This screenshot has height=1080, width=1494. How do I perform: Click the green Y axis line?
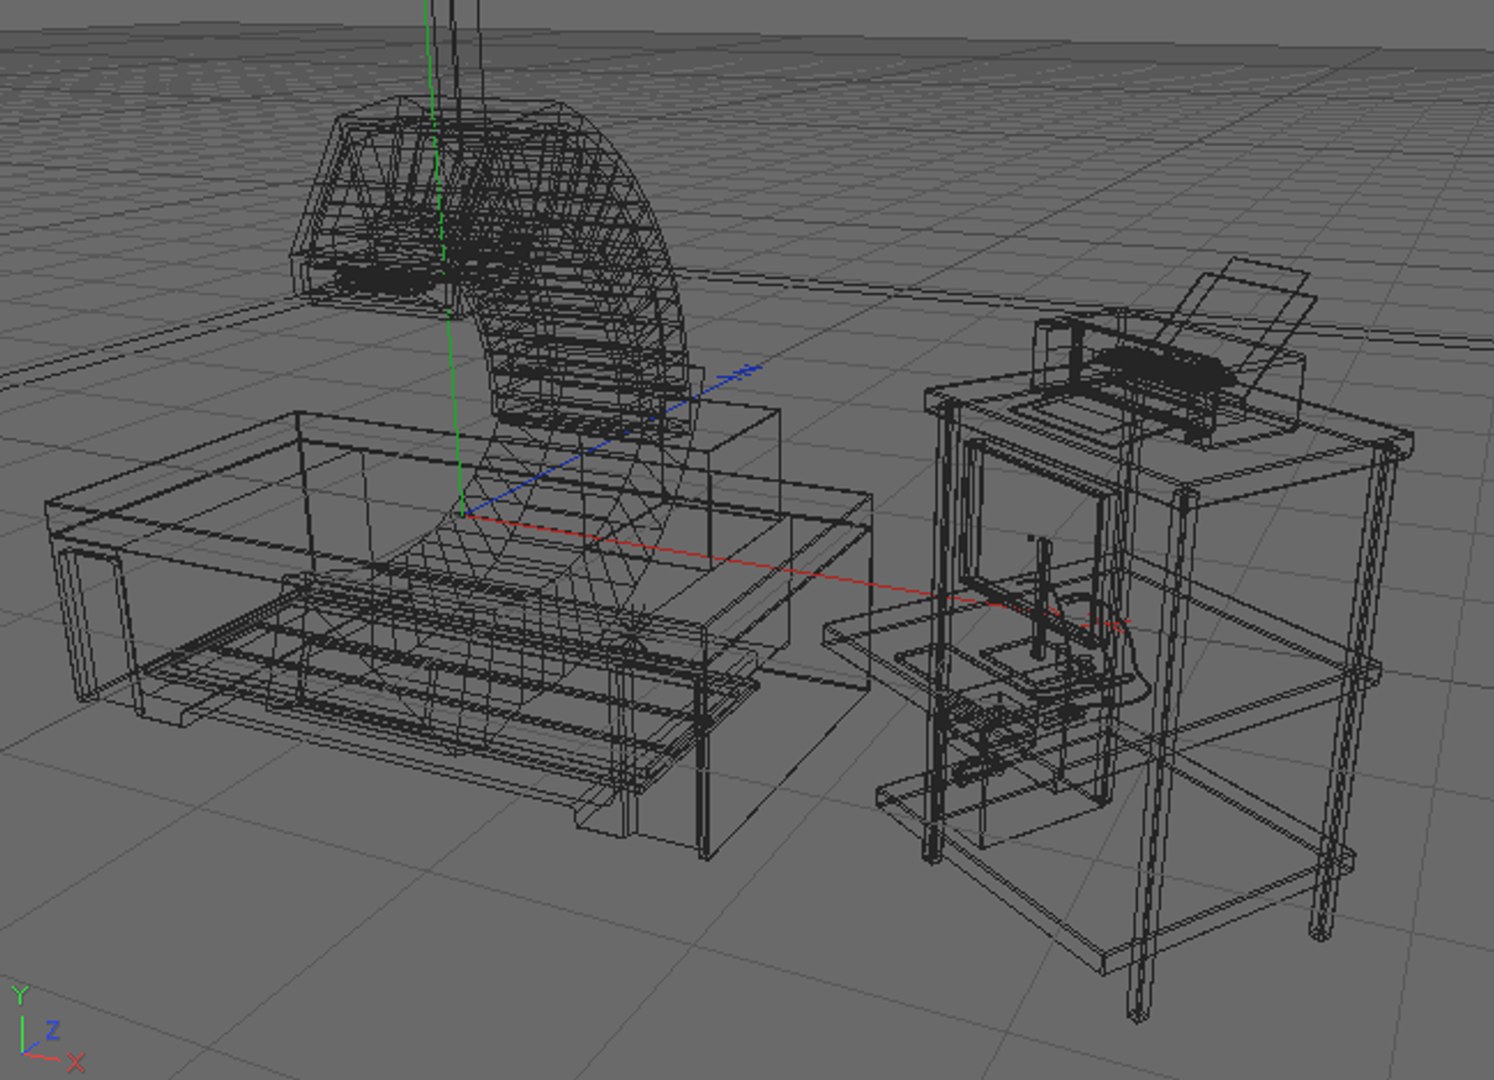[x=444, y=256]
